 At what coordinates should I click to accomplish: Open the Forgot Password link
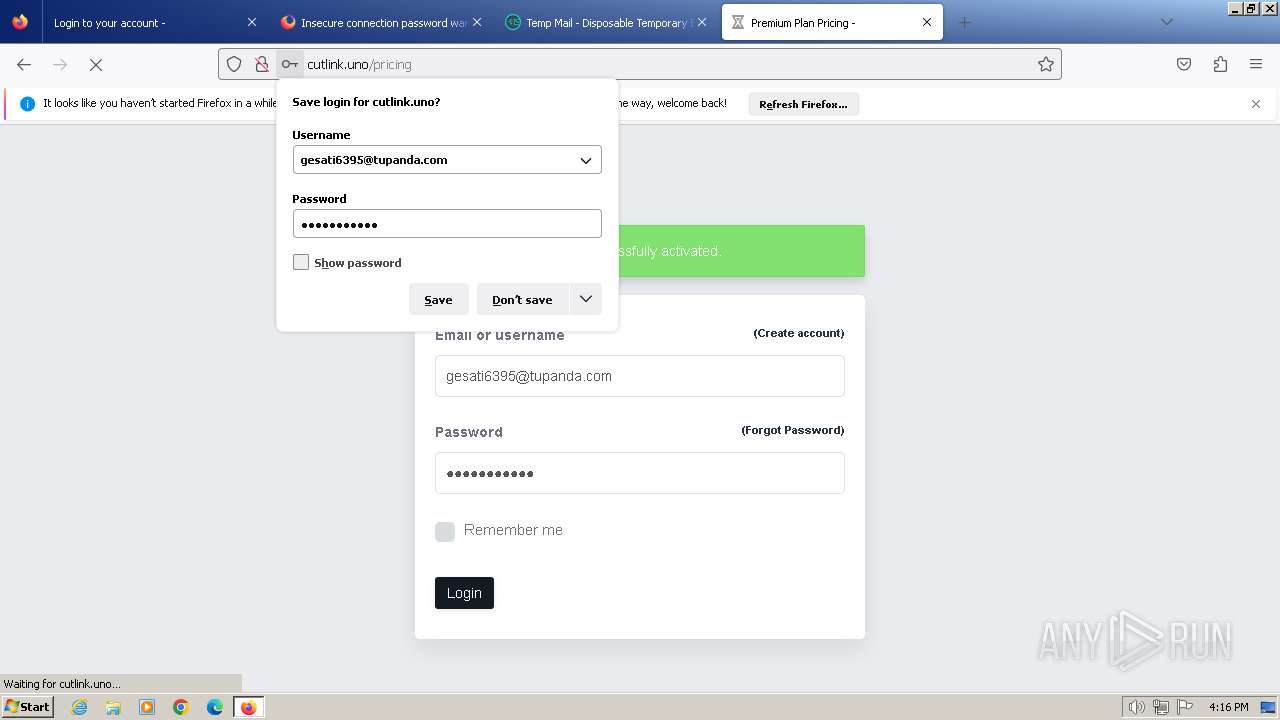pos(793,430)
